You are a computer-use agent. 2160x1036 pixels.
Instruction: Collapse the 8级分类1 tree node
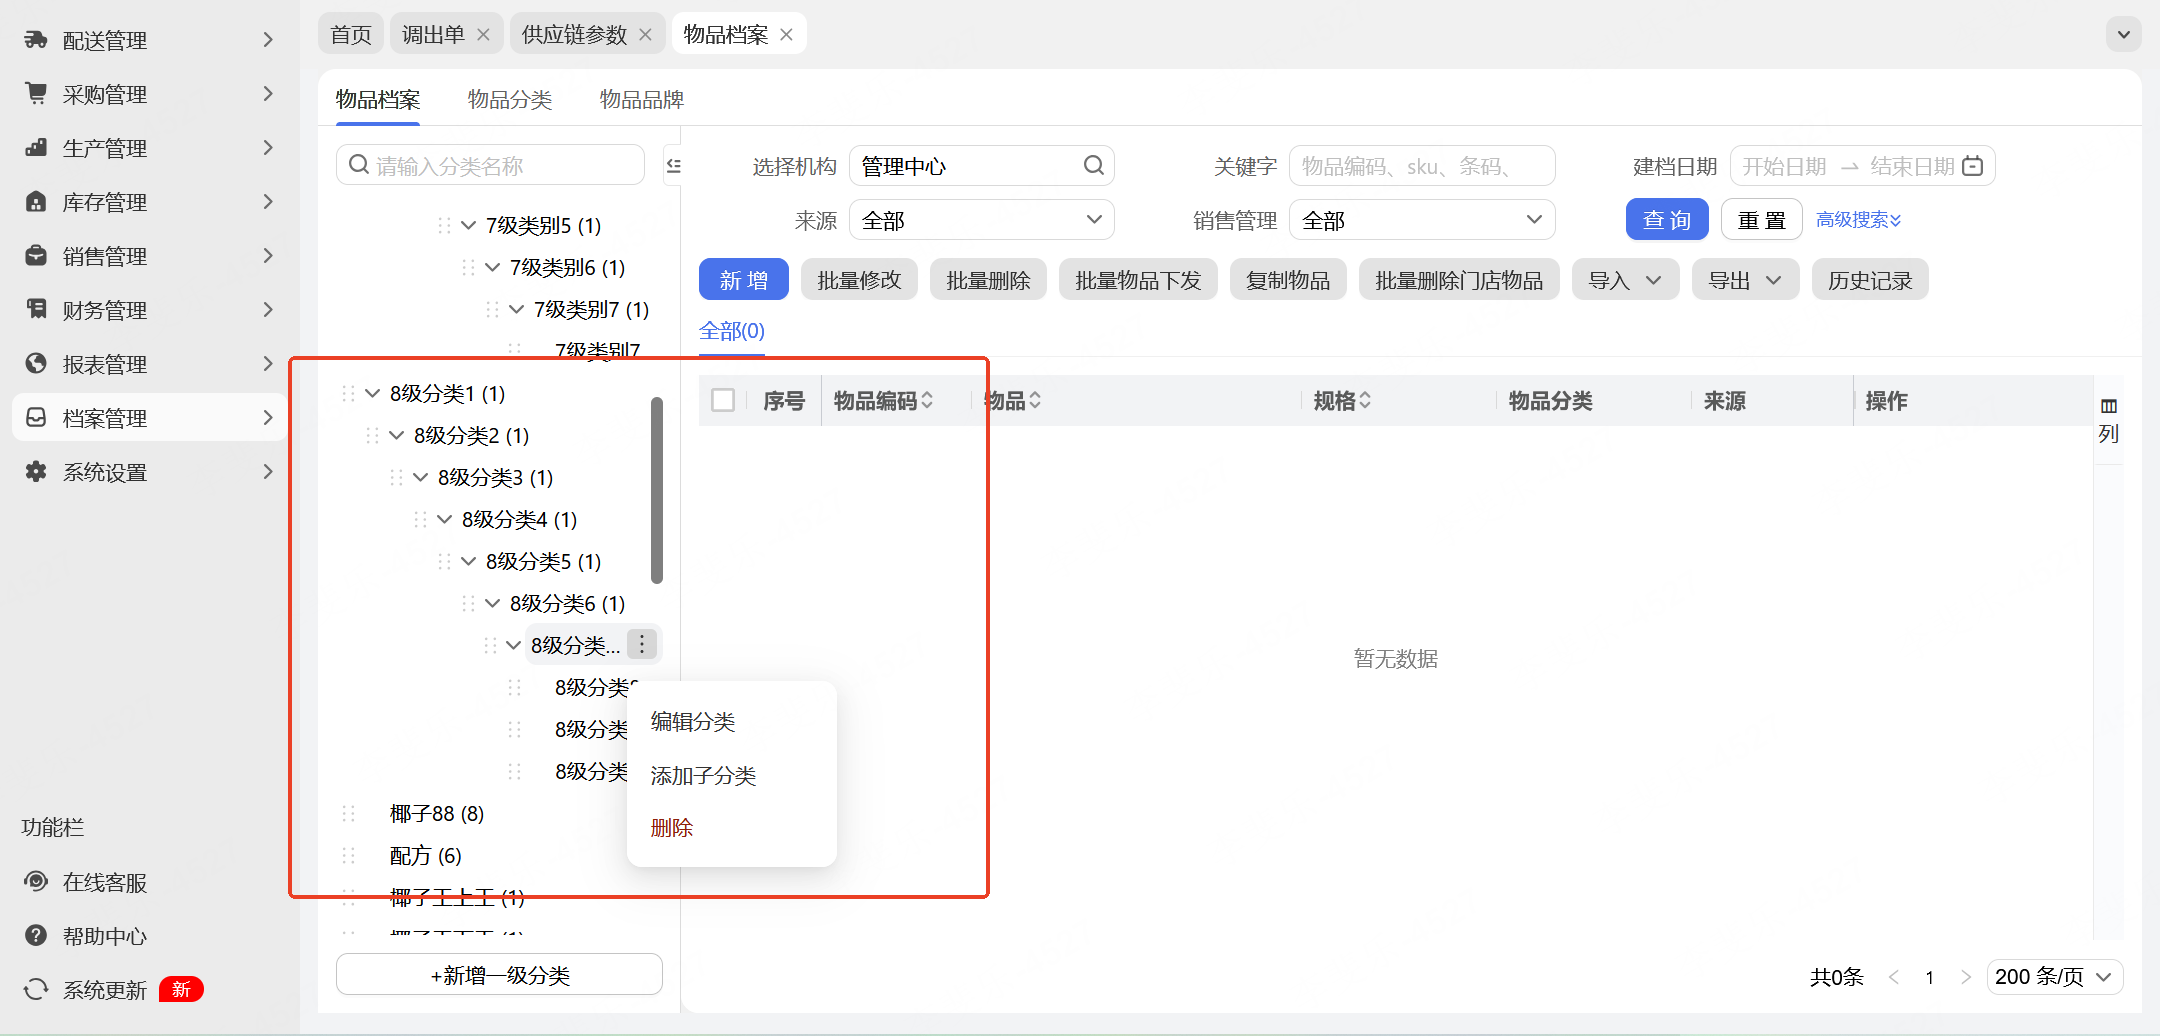372,394
